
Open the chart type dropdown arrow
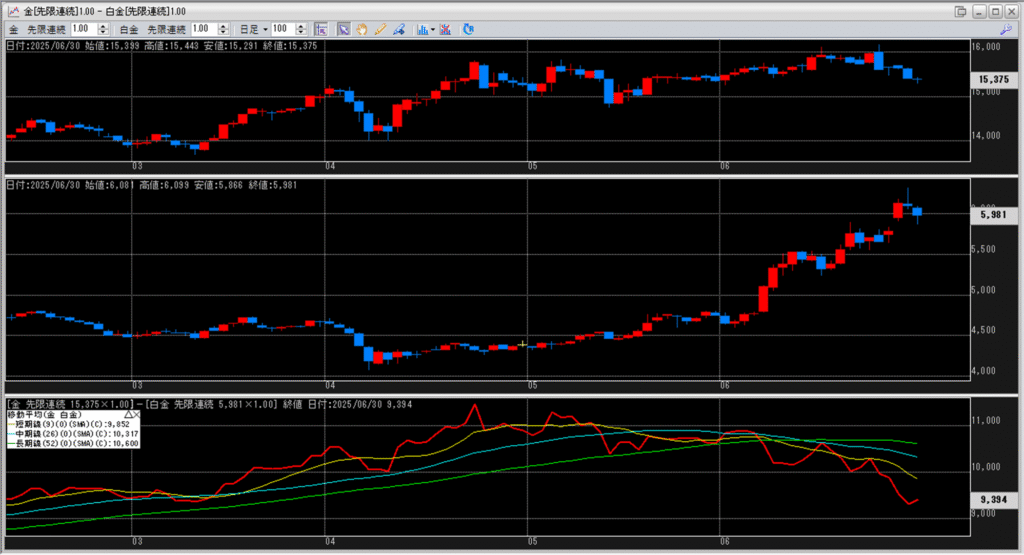point(433,29)
